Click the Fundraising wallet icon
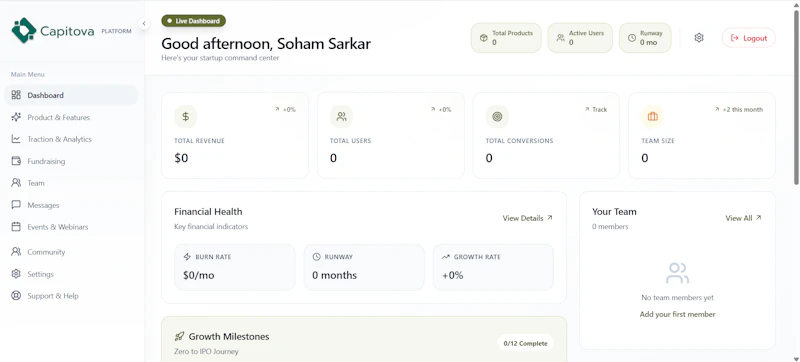Screen dimensions: 800x362 [16, 161]
